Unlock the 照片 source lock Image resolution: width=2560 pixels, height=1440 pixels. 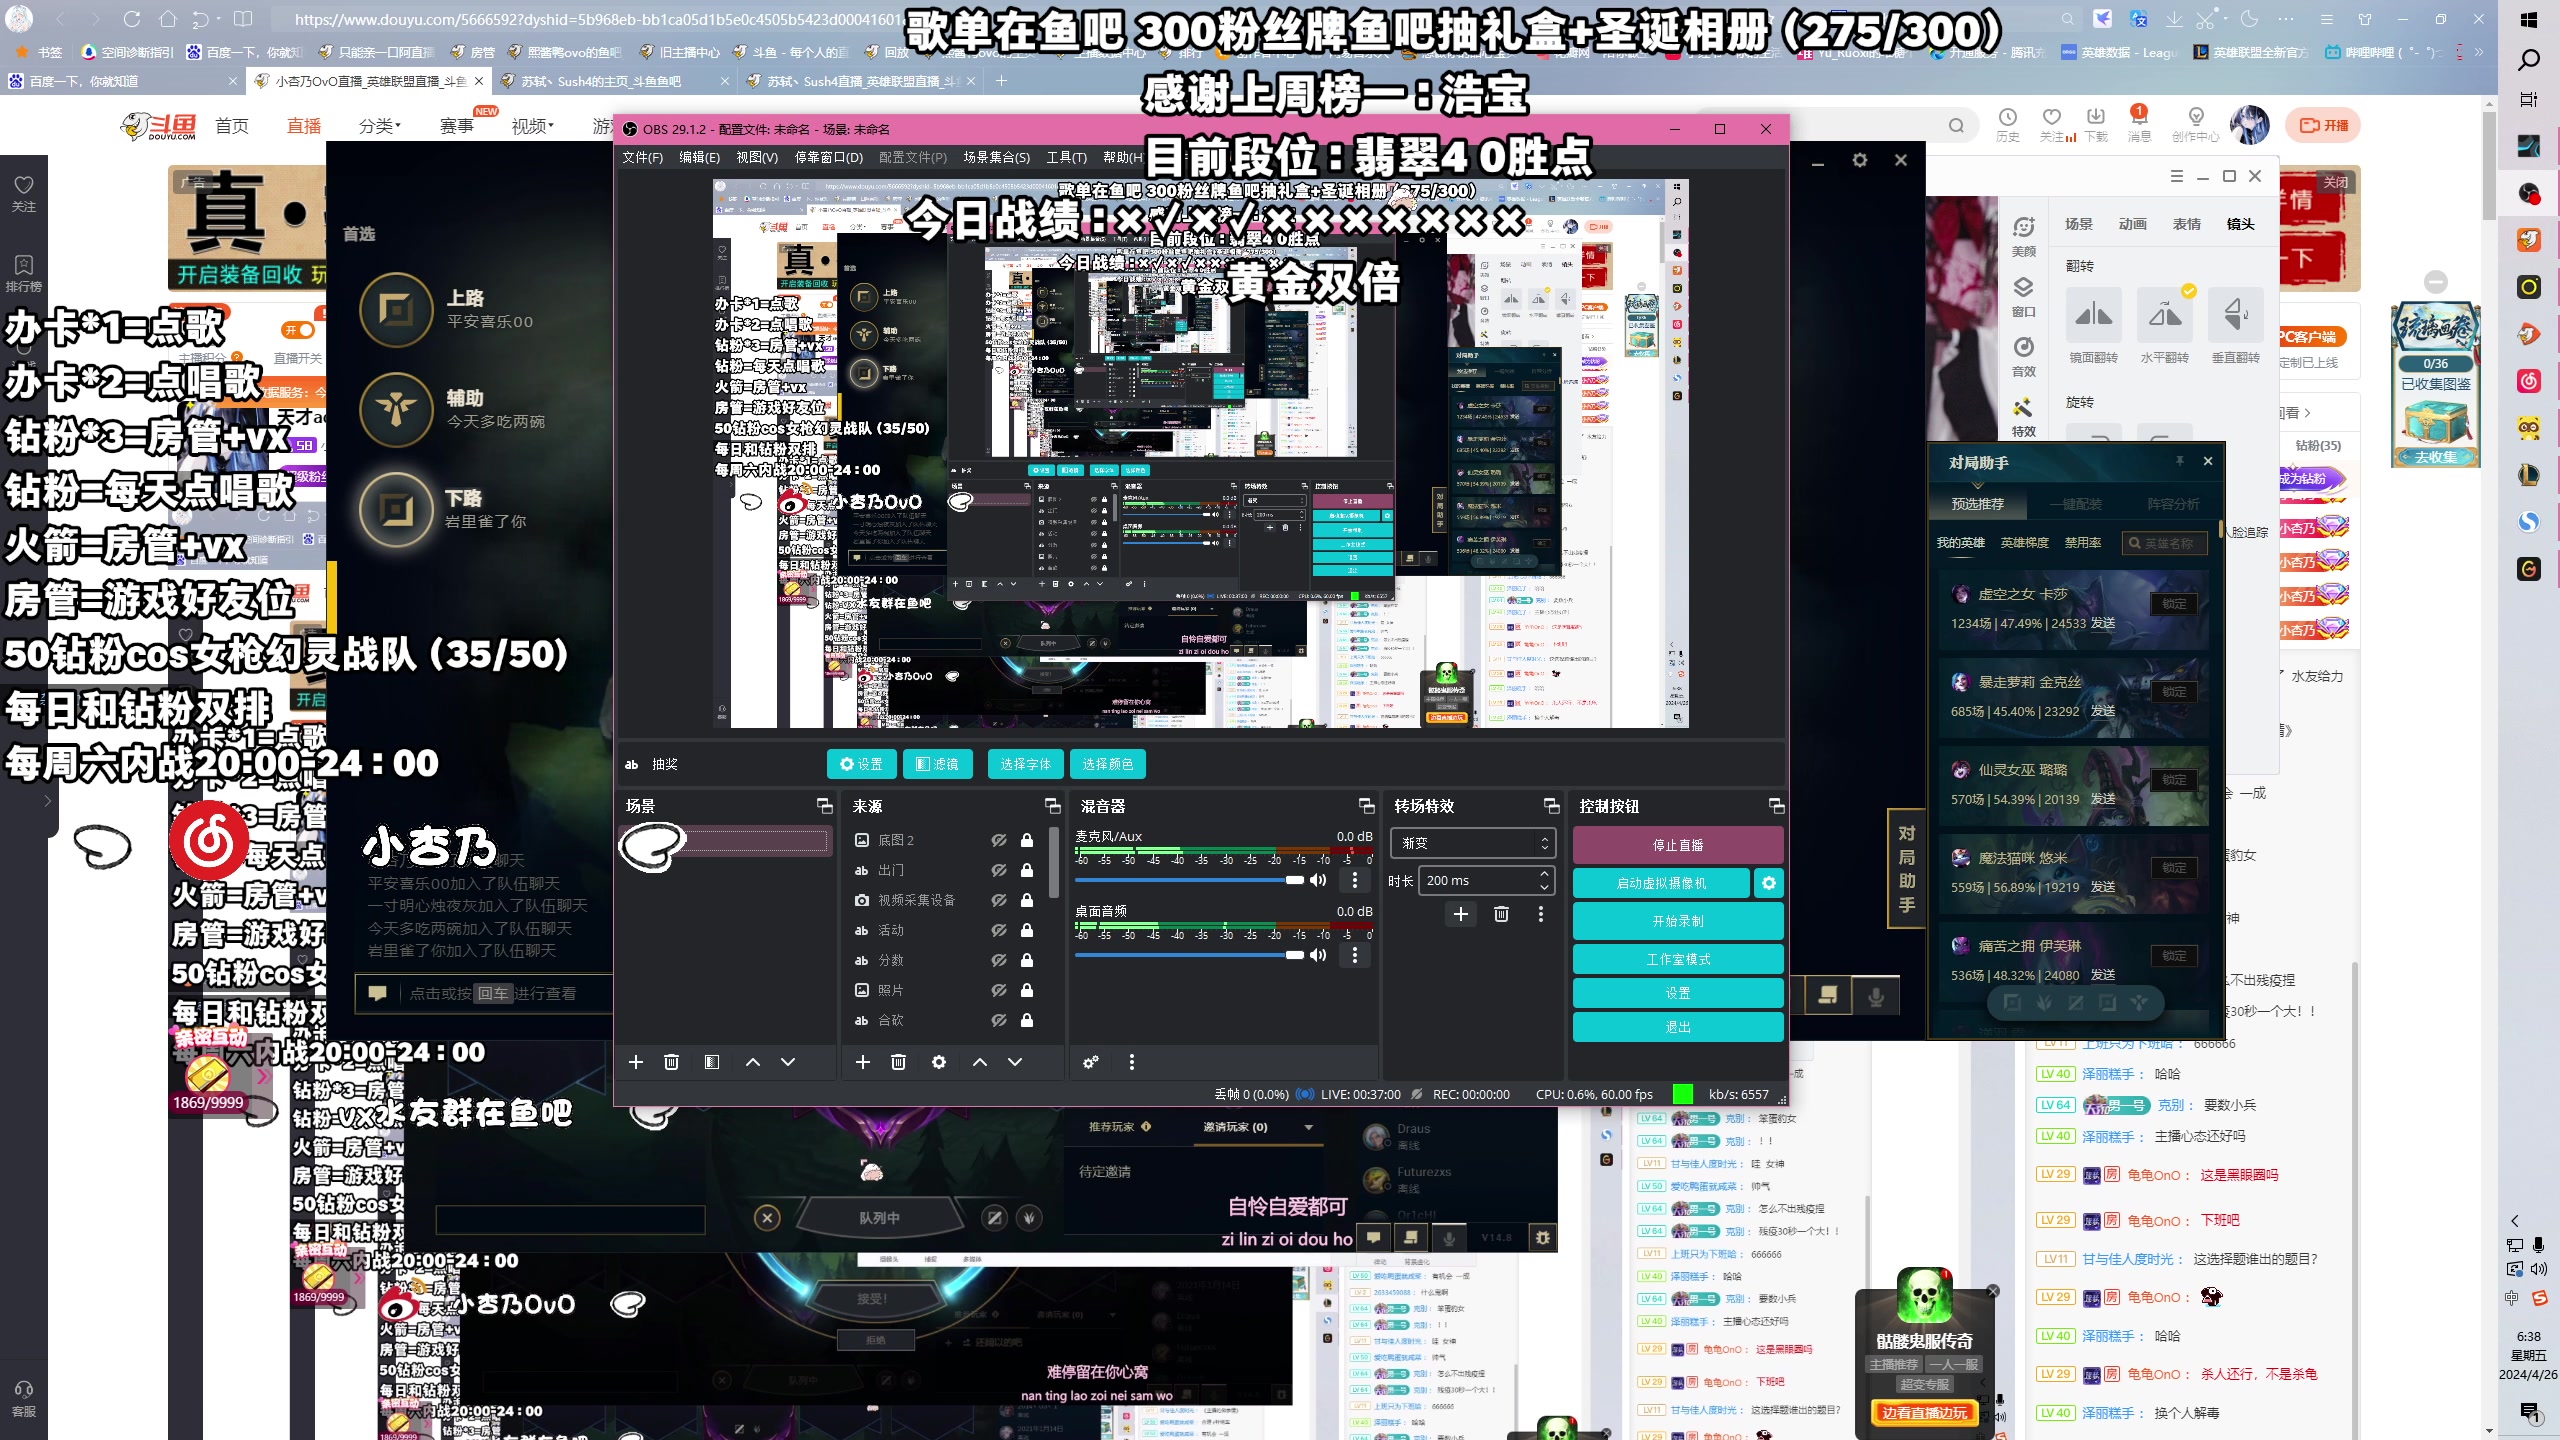point(1027,990)
